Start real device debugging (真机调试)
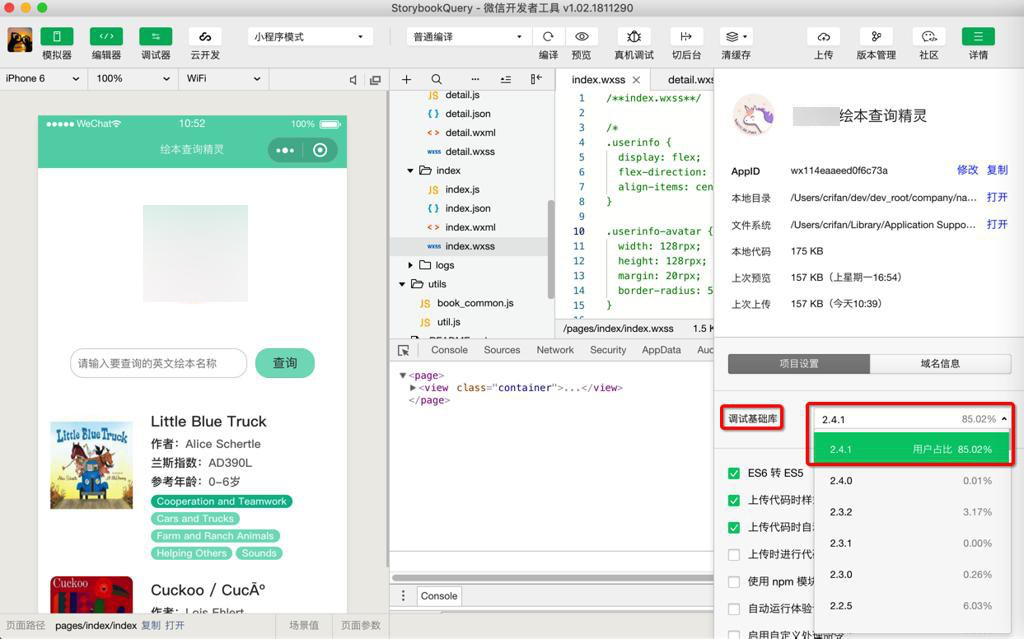The height and width of the screenshot is (639, 1024). (x=633, y=37)
